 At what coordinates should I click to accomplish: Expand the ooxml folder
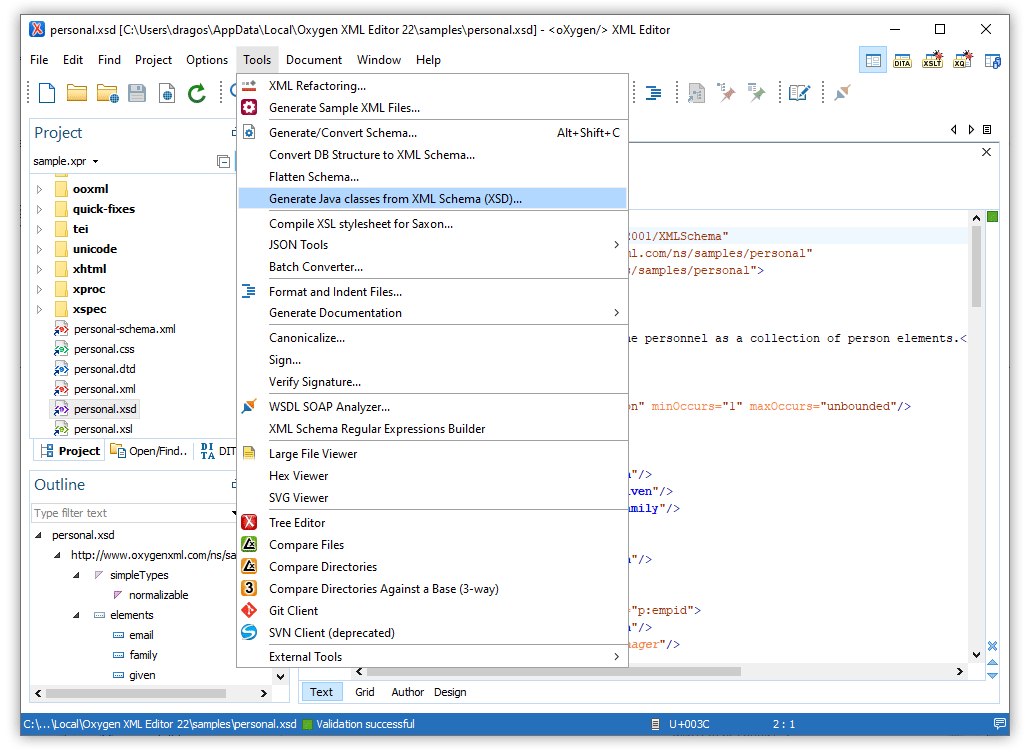click(x=39, y=189)
